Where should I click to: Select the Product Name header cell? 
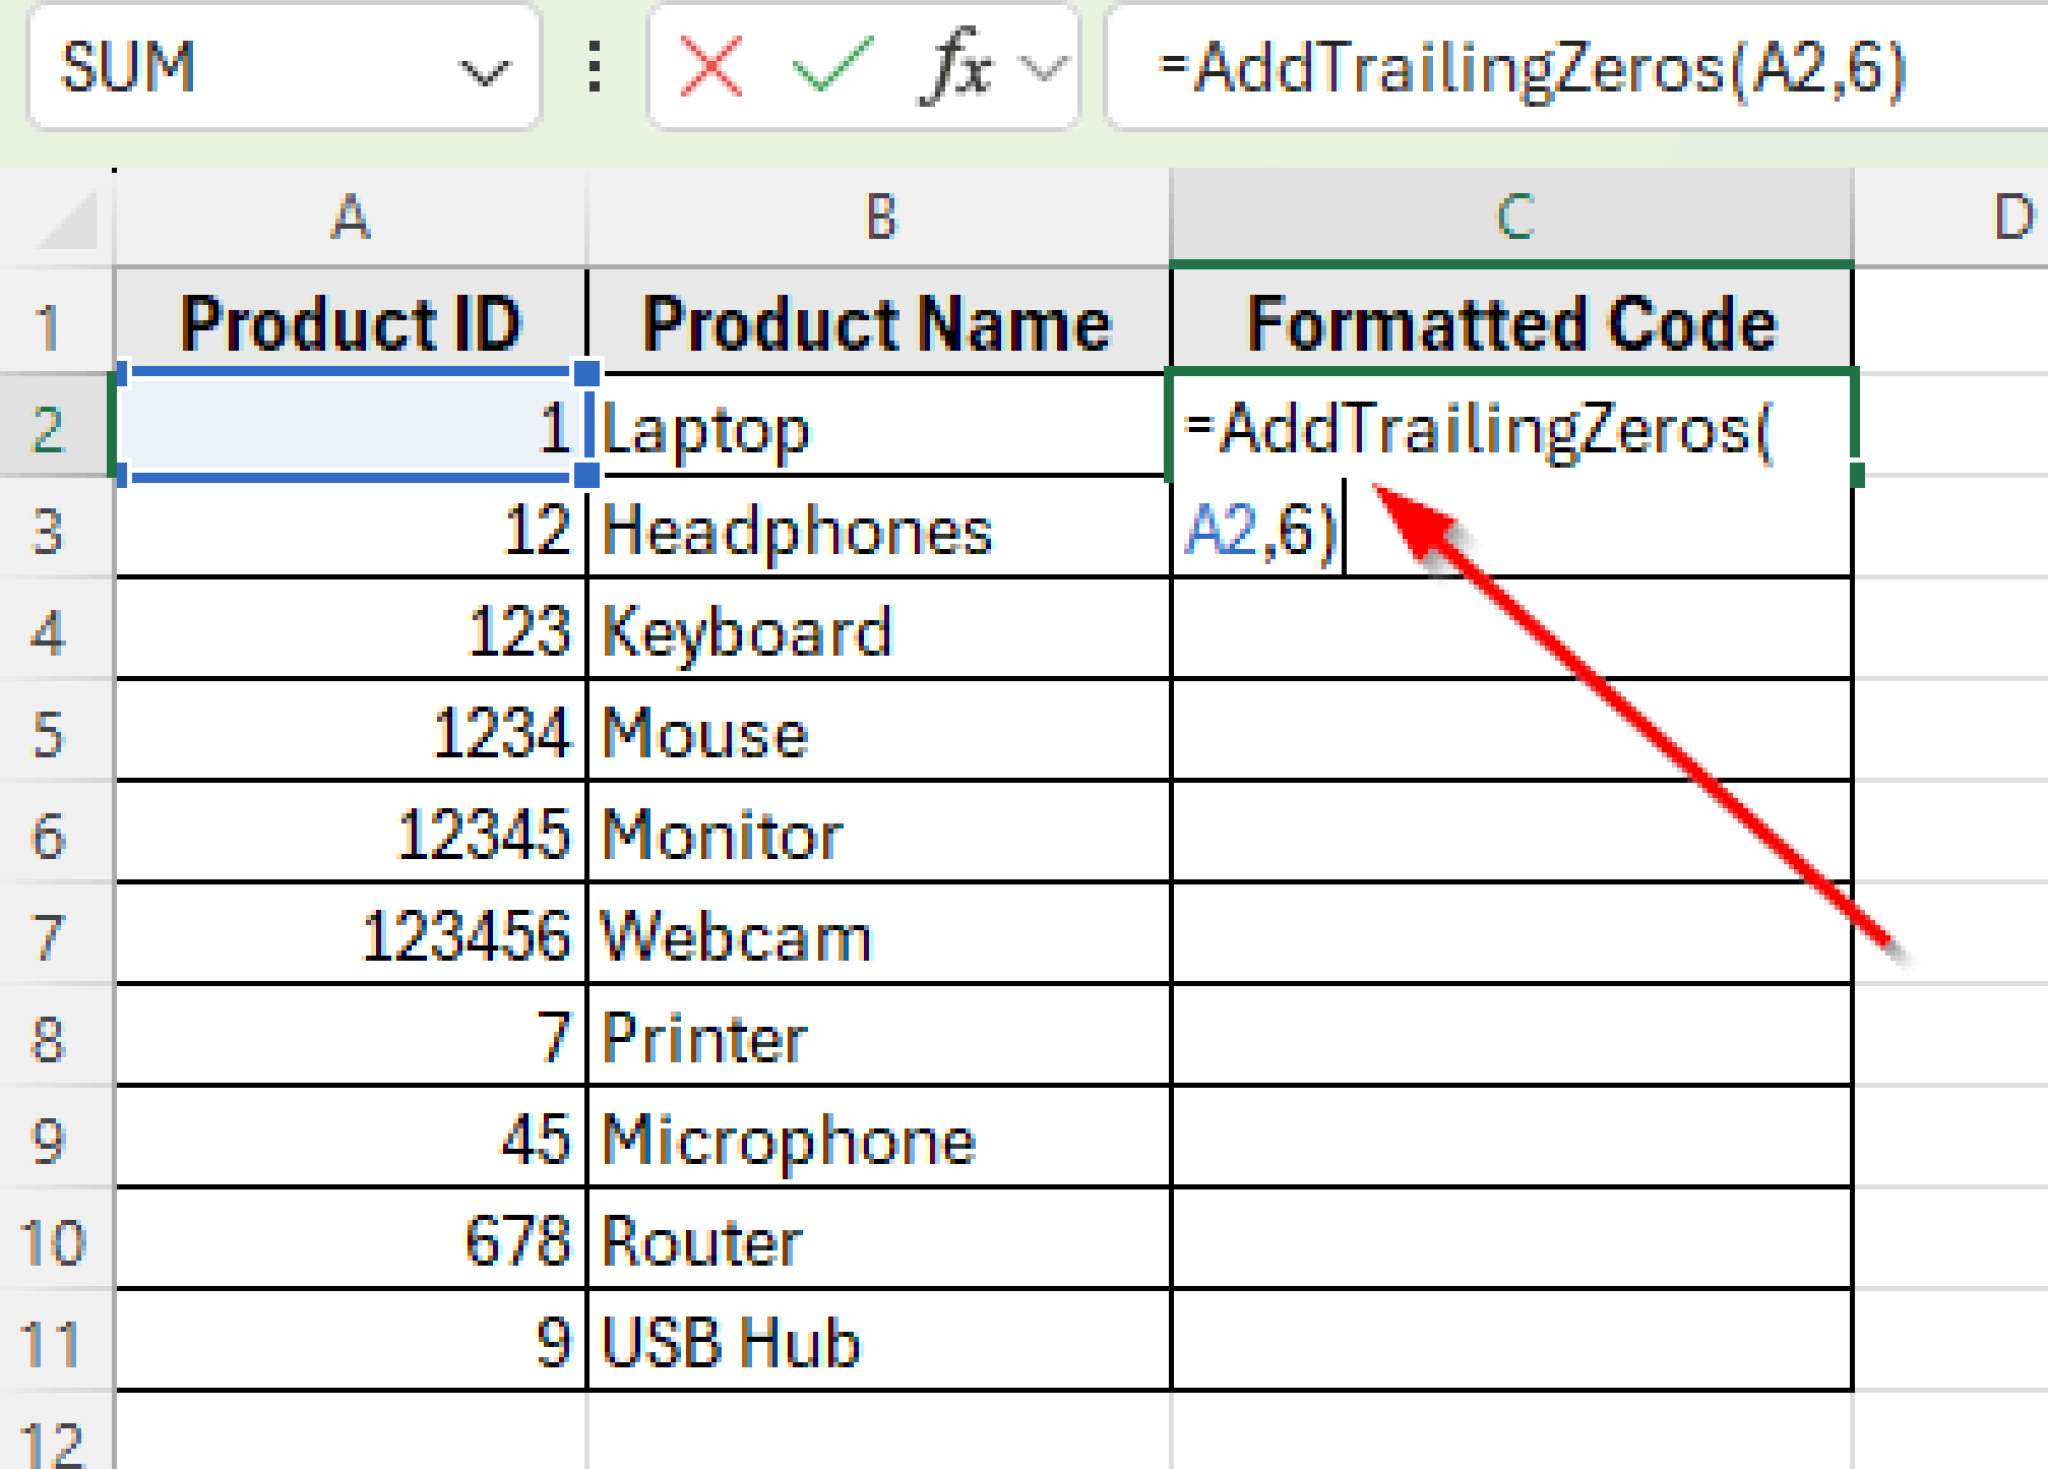coord(880,322)
